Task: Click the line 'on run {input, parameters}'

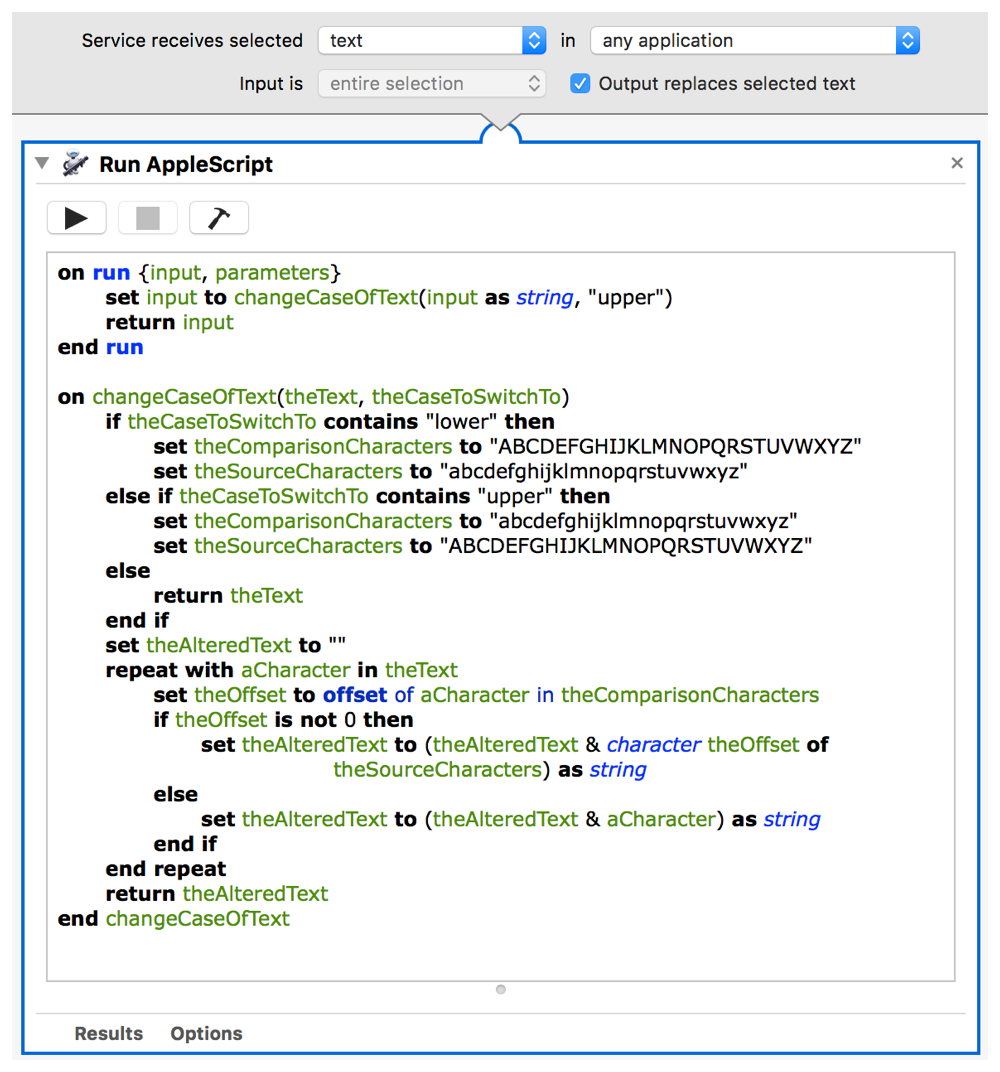Action: [x=199, y=273]
